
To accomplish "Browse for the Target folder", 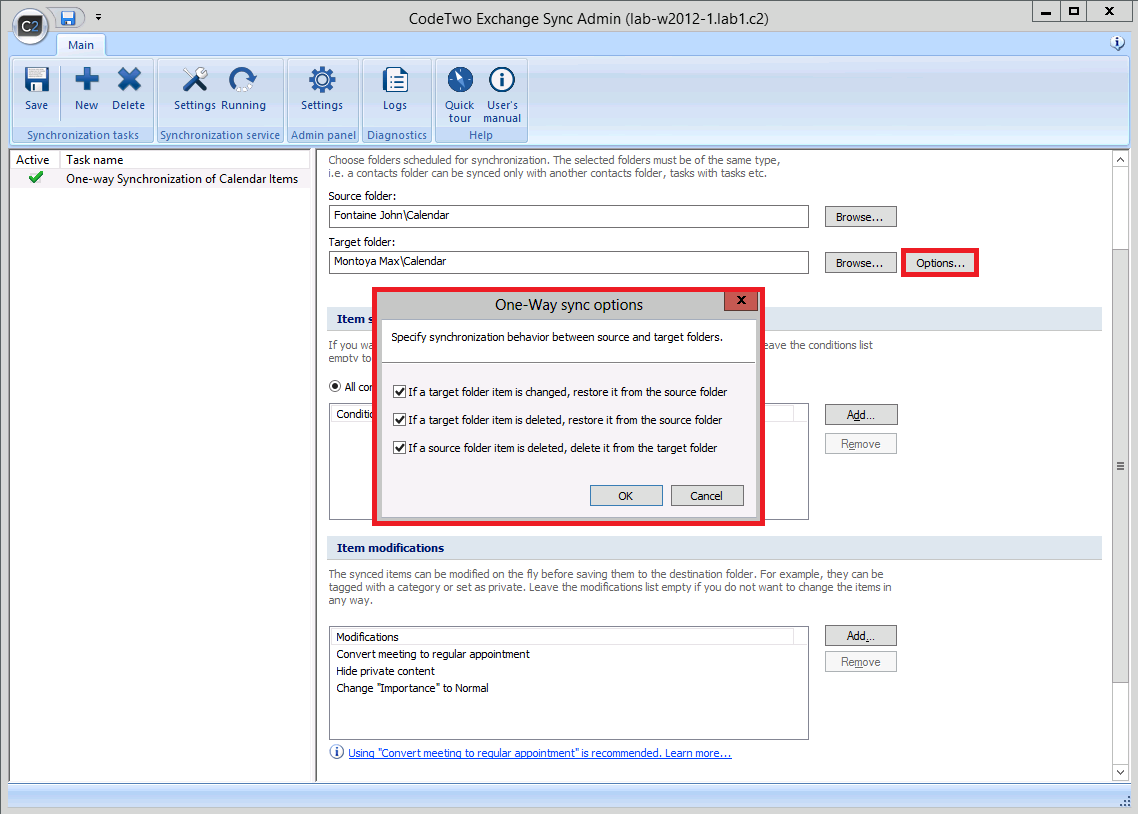I will pos(860,263).
